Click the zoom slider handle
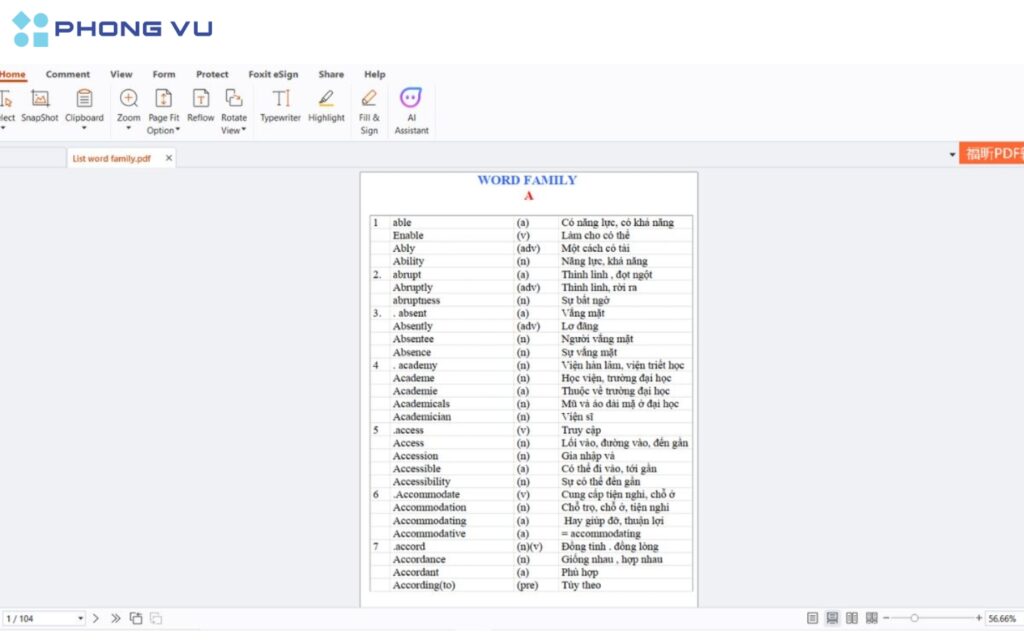Image resolution: width=1024 pixels, height=640 pixels. 914,619
